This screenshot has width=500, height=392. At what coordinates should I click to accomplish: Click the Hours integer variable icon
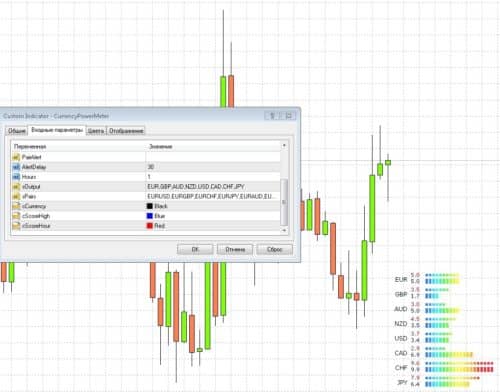click(16, 177)
